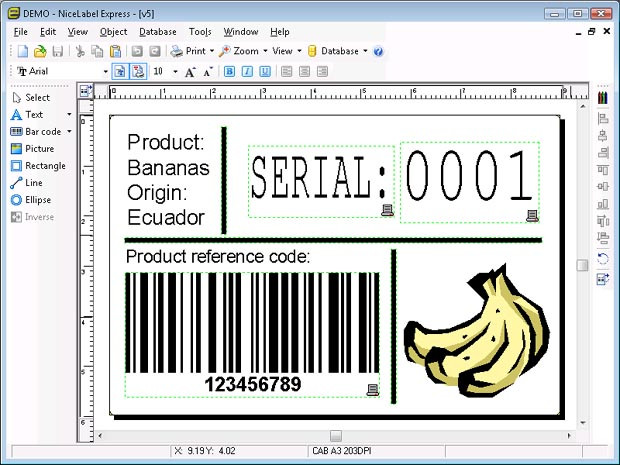Screen dimensions: 620x465
Task: Choose the Line tool
Action: point(26,183)
